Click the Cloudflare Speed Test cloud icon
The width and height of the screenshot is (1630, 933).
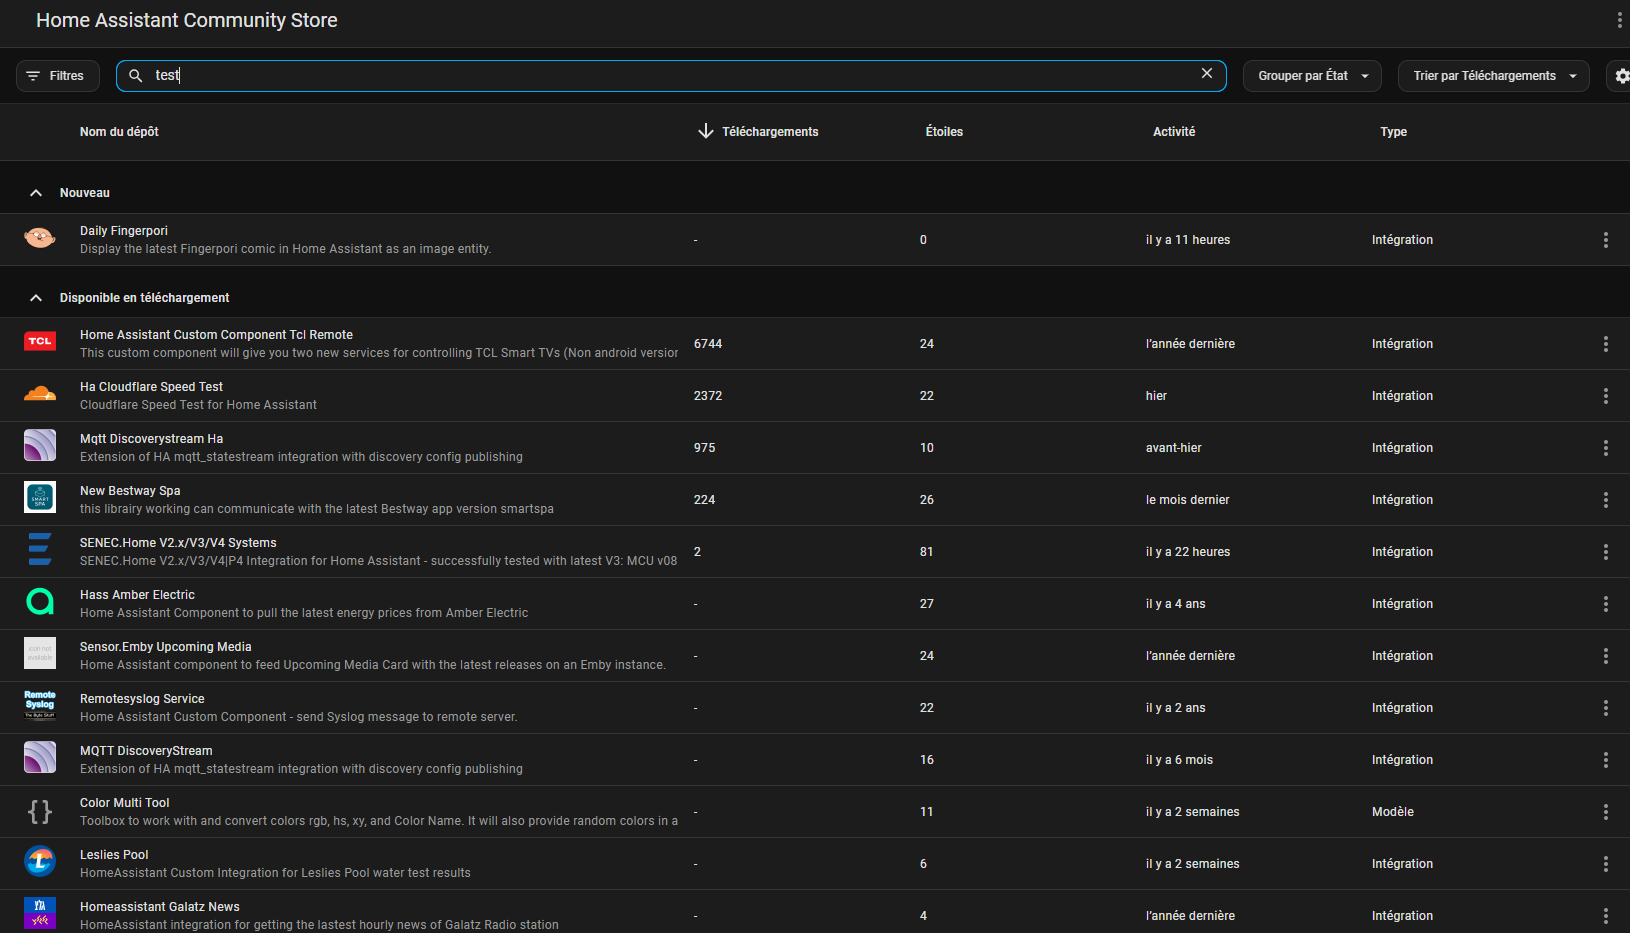[x=40, y=395]
